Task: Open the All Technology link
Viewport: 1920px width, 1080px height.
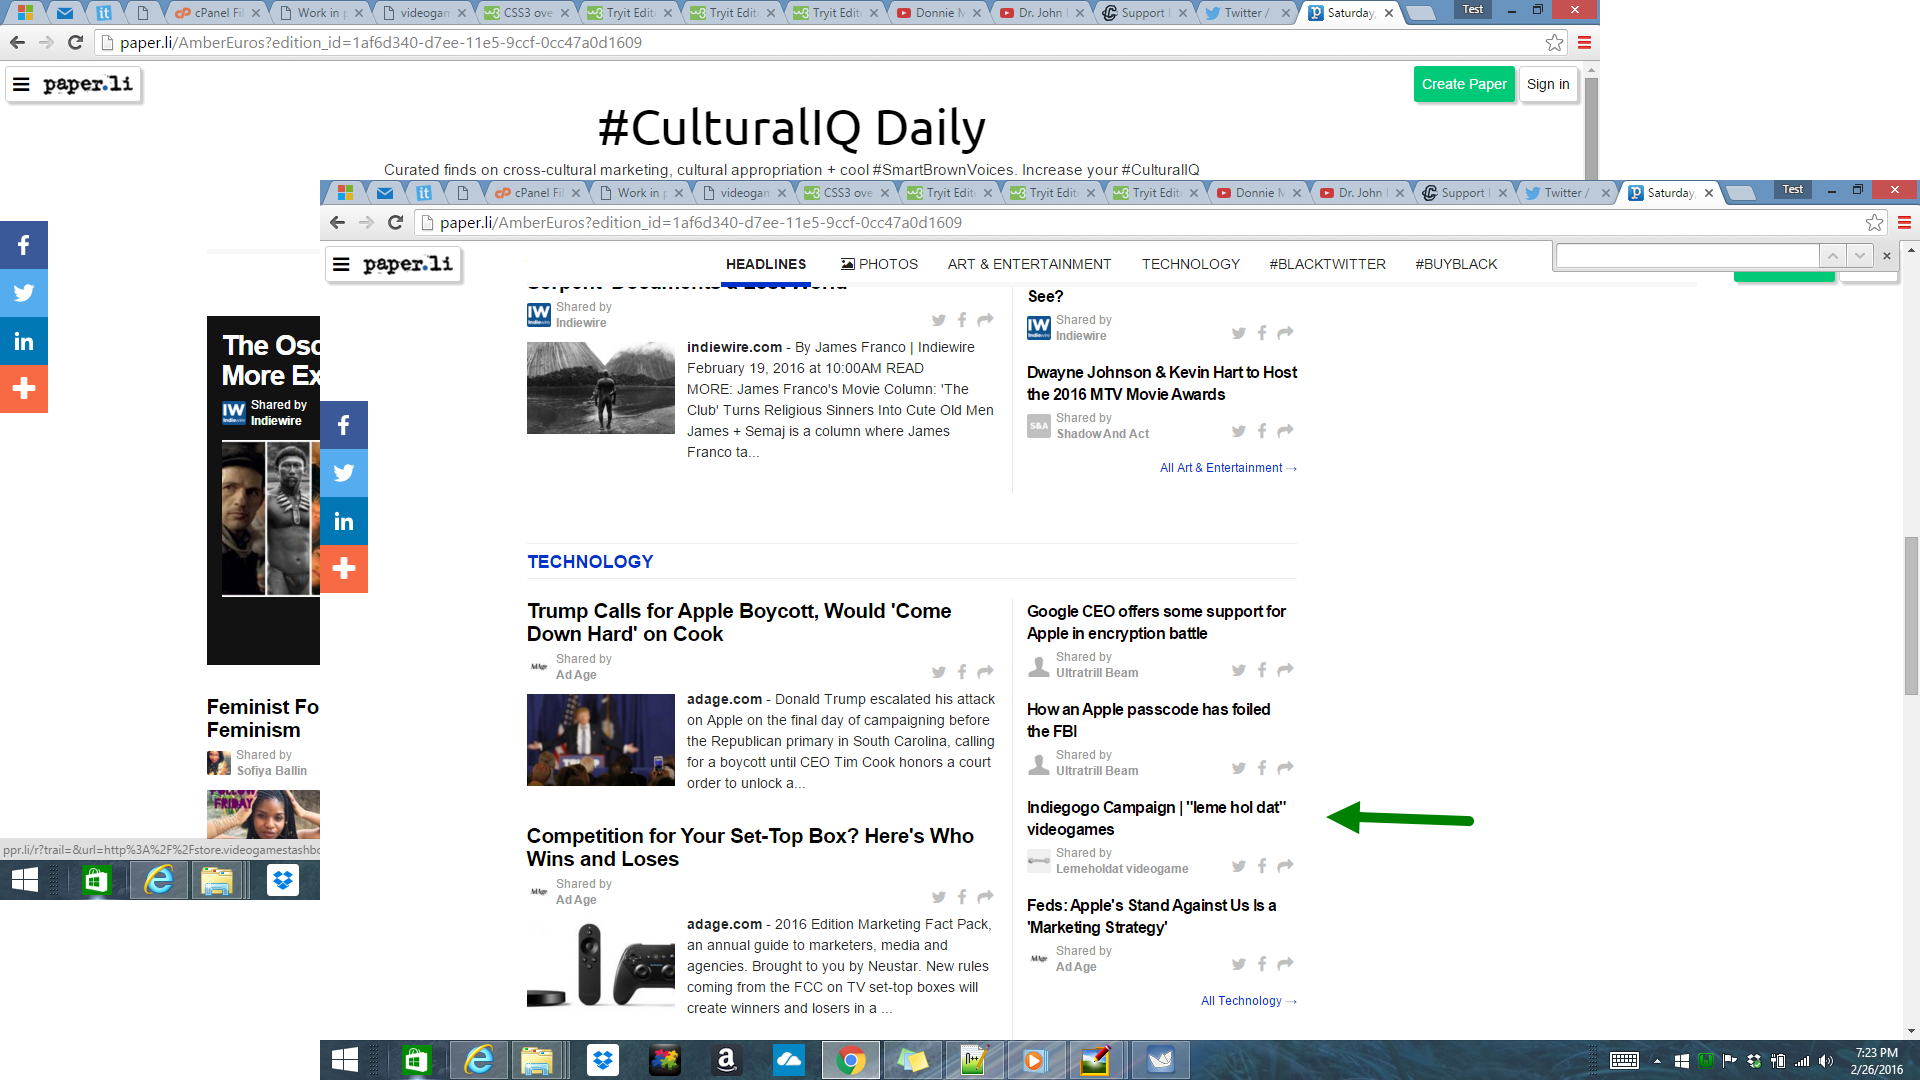Action: click(1242, 1000)
